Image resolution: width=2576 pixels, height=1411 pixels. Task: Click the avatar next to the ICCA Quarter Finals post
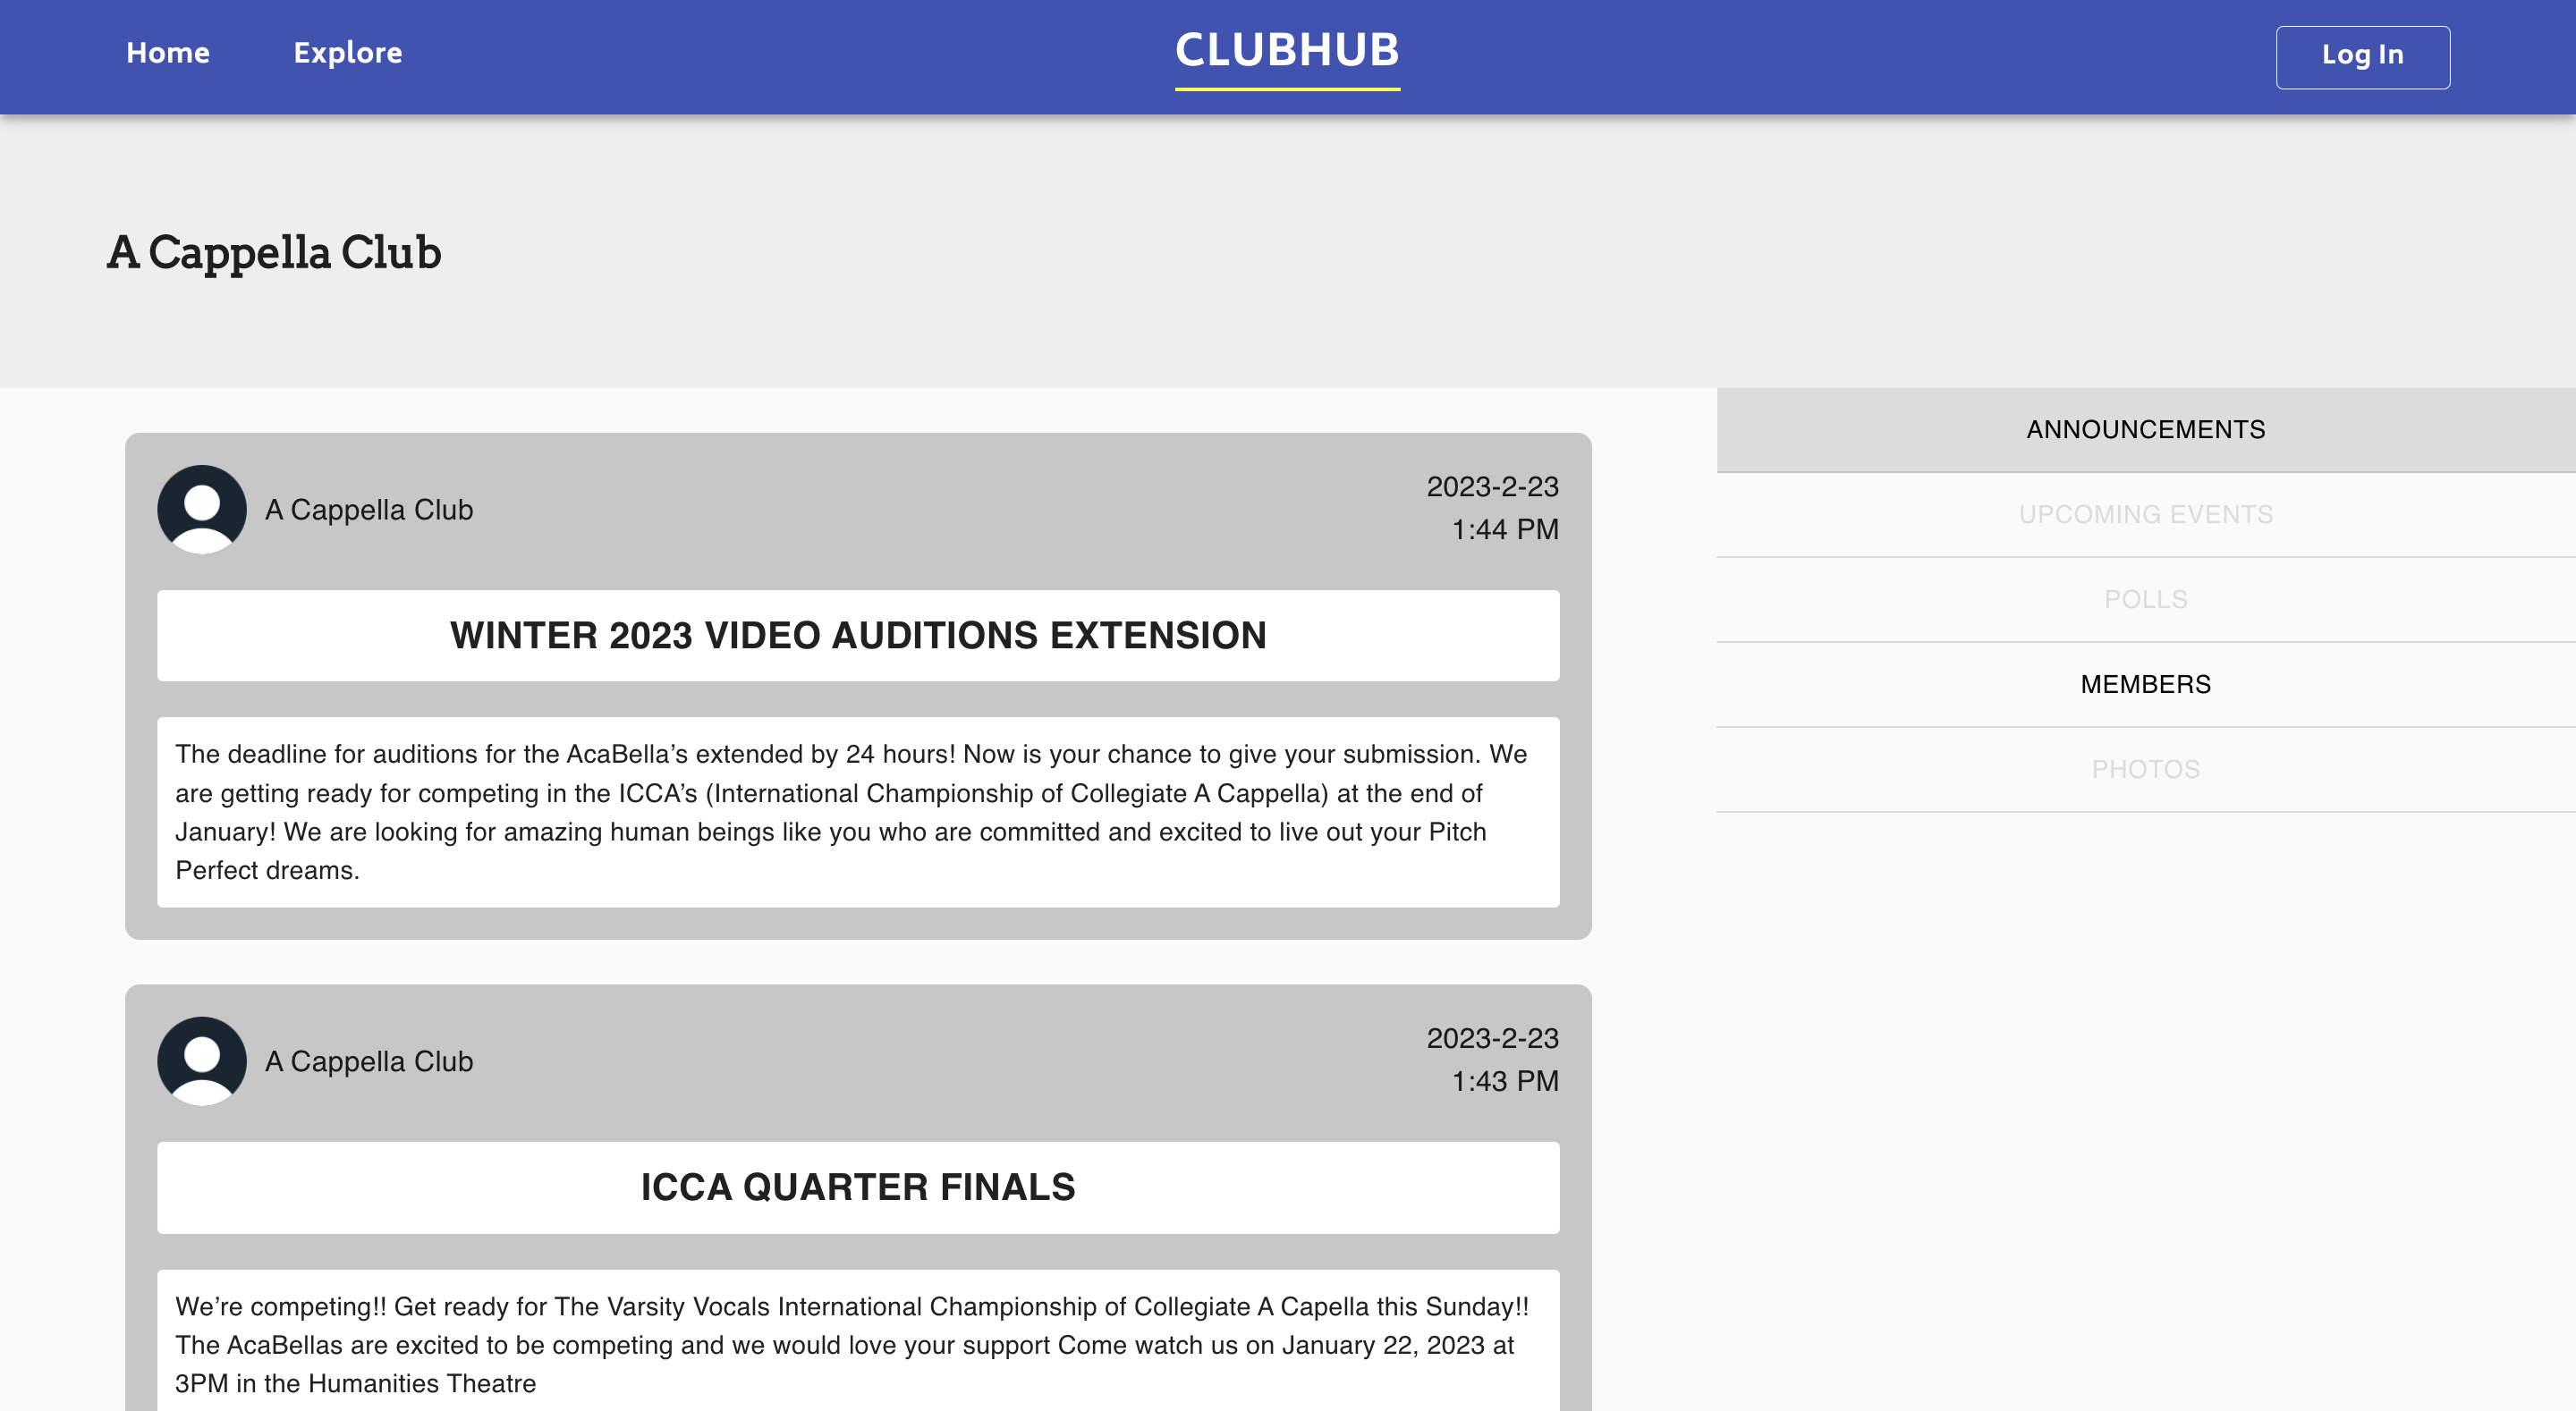[x=201, y=1061]
